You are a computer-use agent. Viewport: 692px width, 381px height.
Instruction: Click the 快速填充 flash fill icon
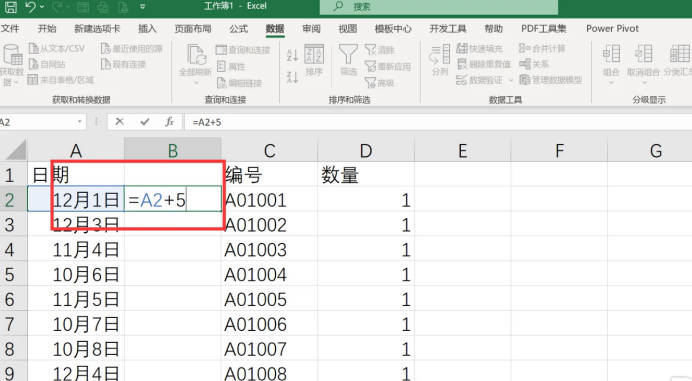(462, 48)
